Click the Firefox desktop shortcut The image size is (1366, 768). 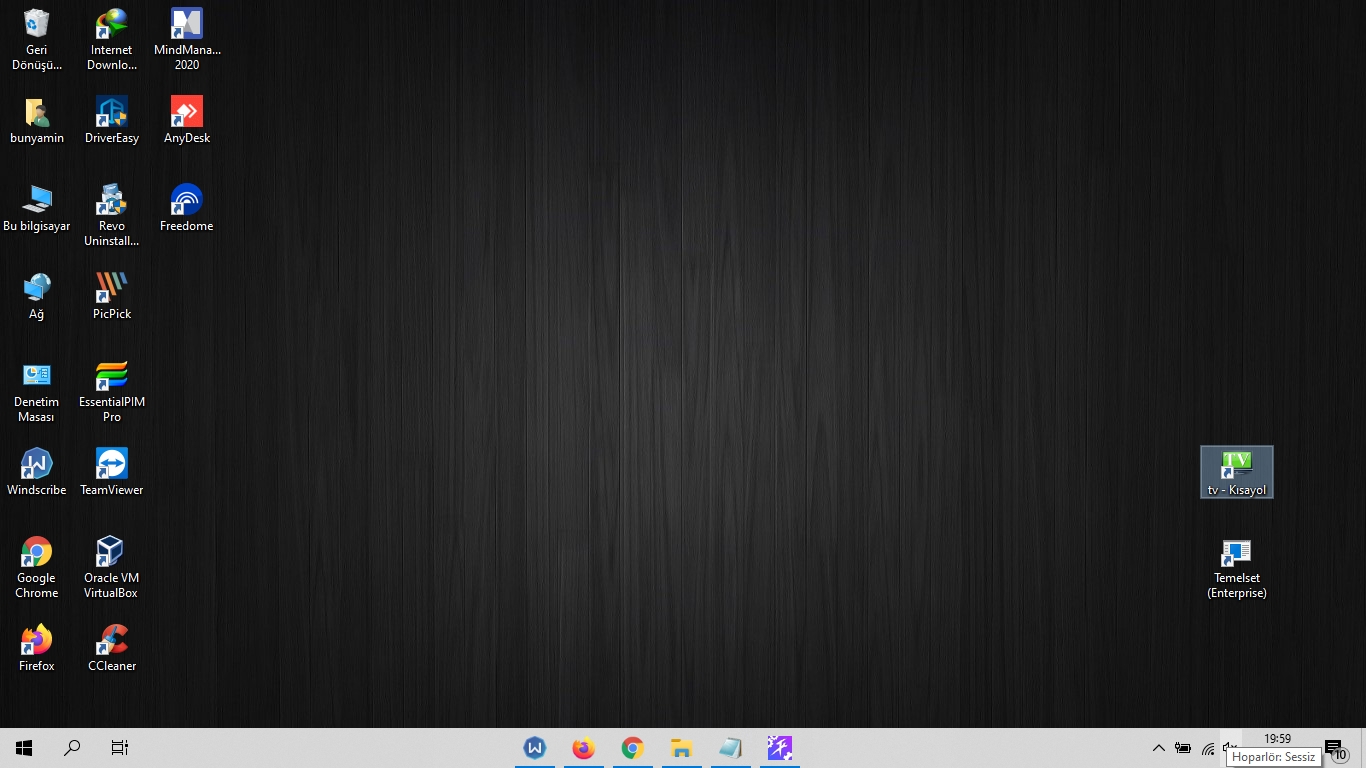click(37, 649)
